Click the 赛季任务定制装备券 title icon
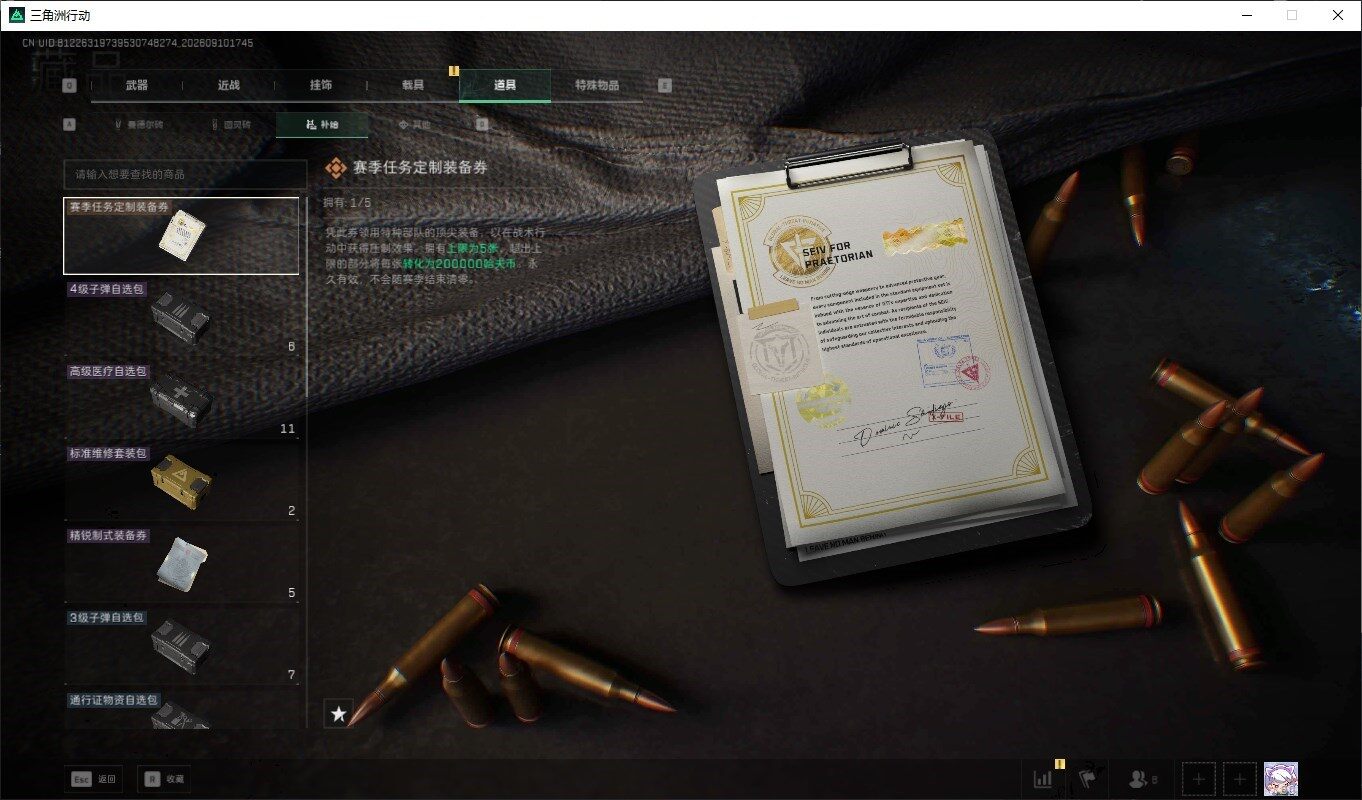This screenshot has width=1362, height=800. (x=336, y=168)
